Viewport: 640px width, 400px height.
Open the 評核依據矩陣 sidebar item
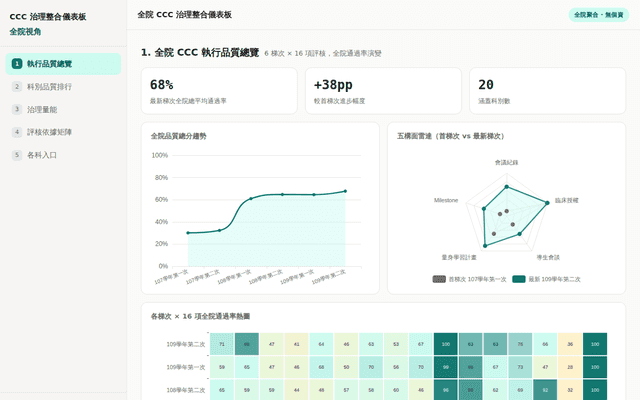(x=63, y=132)
